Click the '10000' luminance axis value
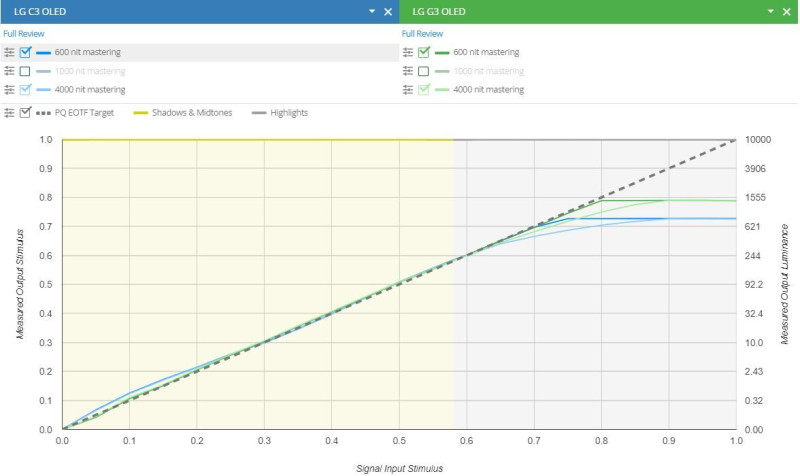This screenshot has height=476, width=800. click(x=758, y=140)
